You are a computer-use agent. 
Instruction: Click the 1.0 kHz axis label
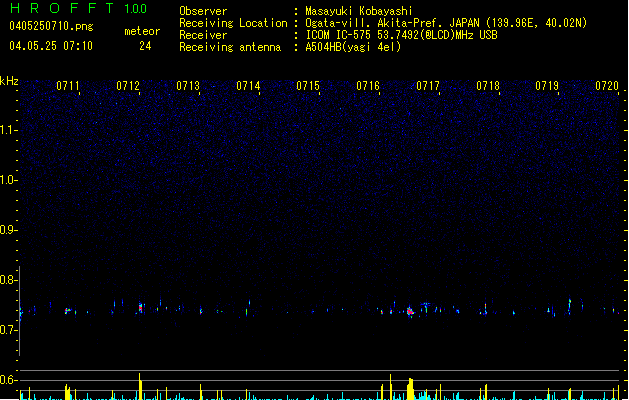click(x=7, y=180)
